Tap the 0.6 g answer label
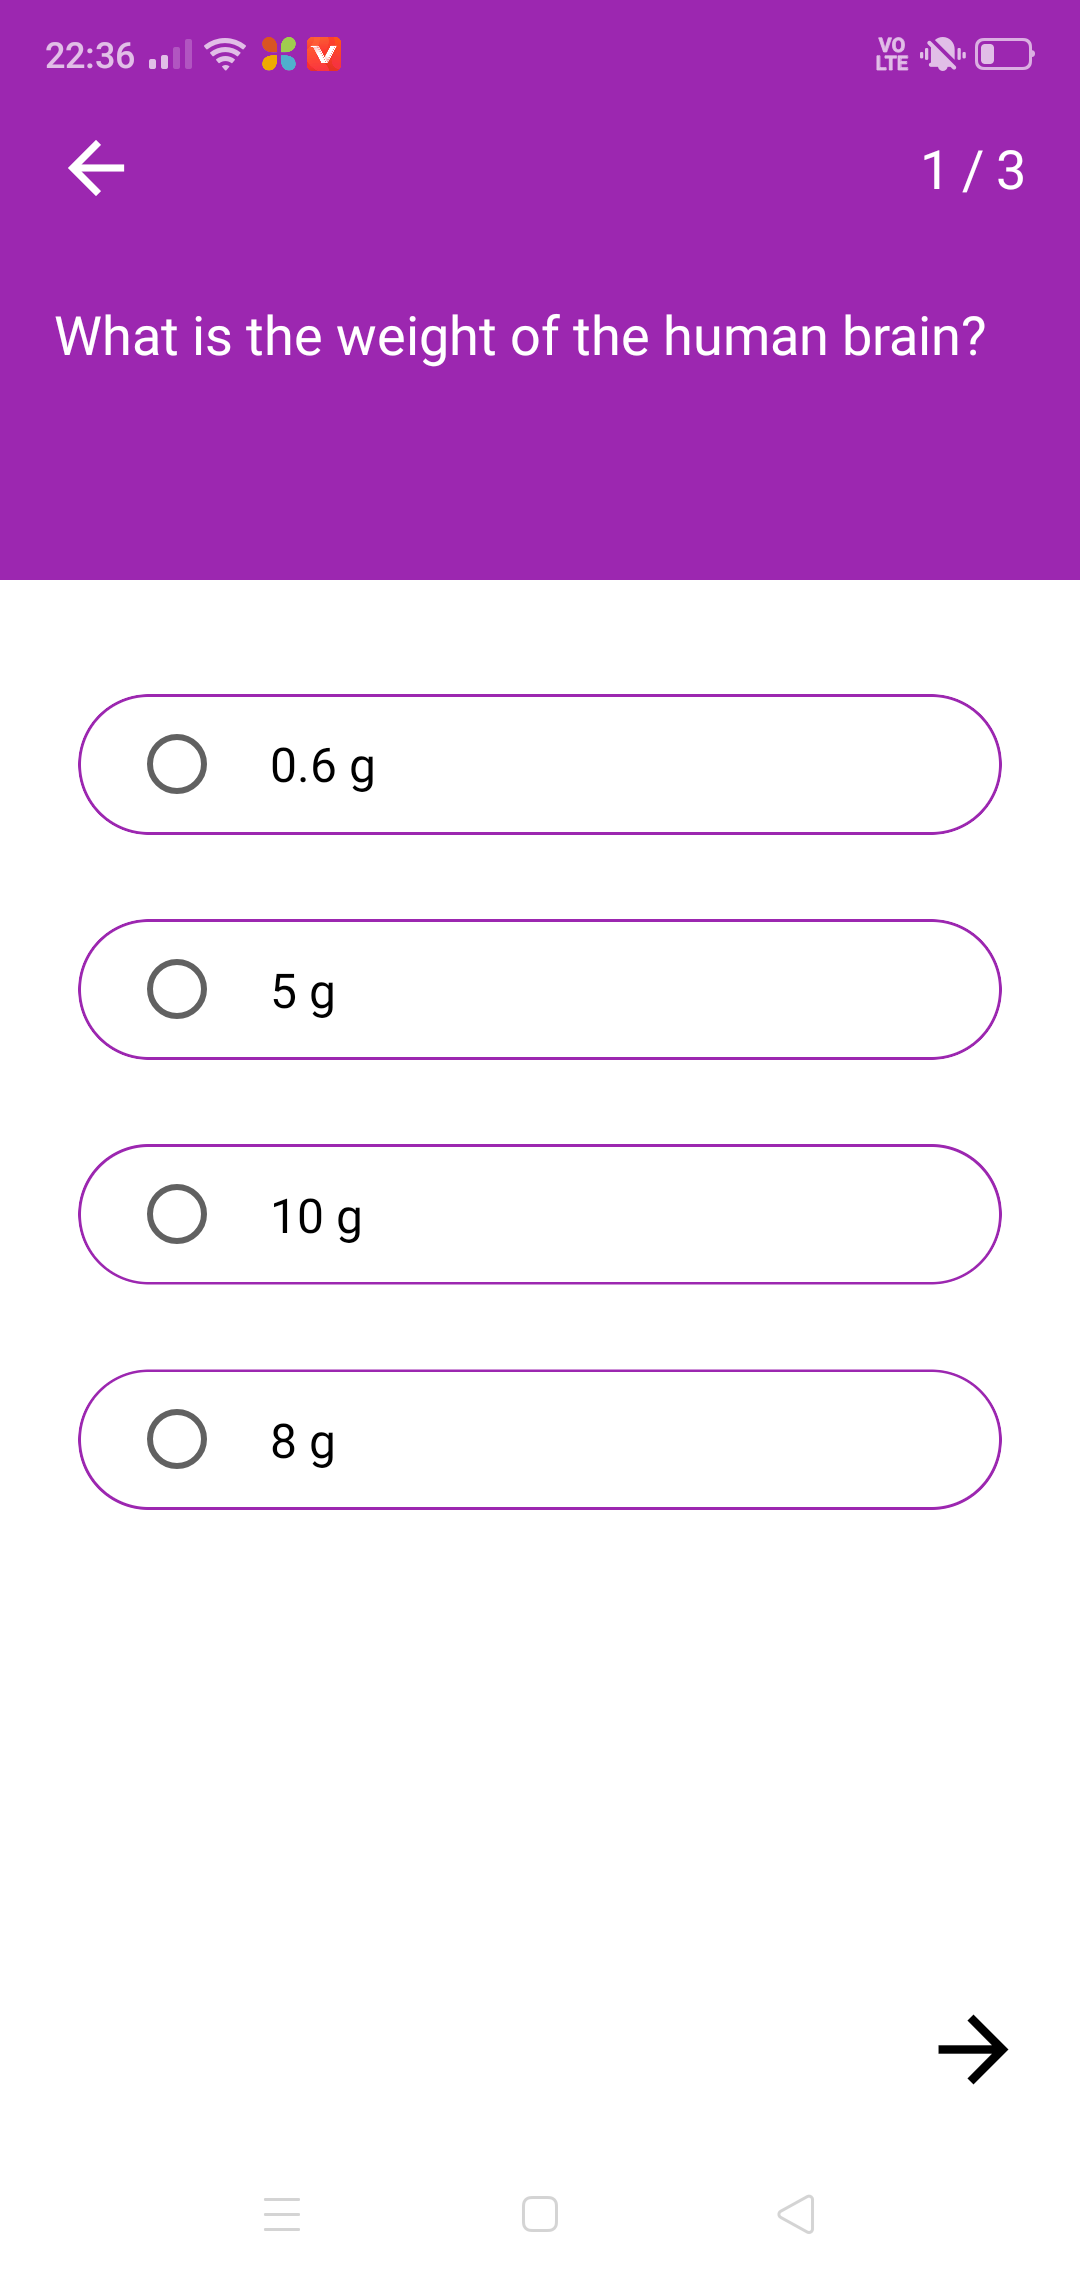Image resolution: width=1080 pixels, height=2280 pixels. (322, 766)
